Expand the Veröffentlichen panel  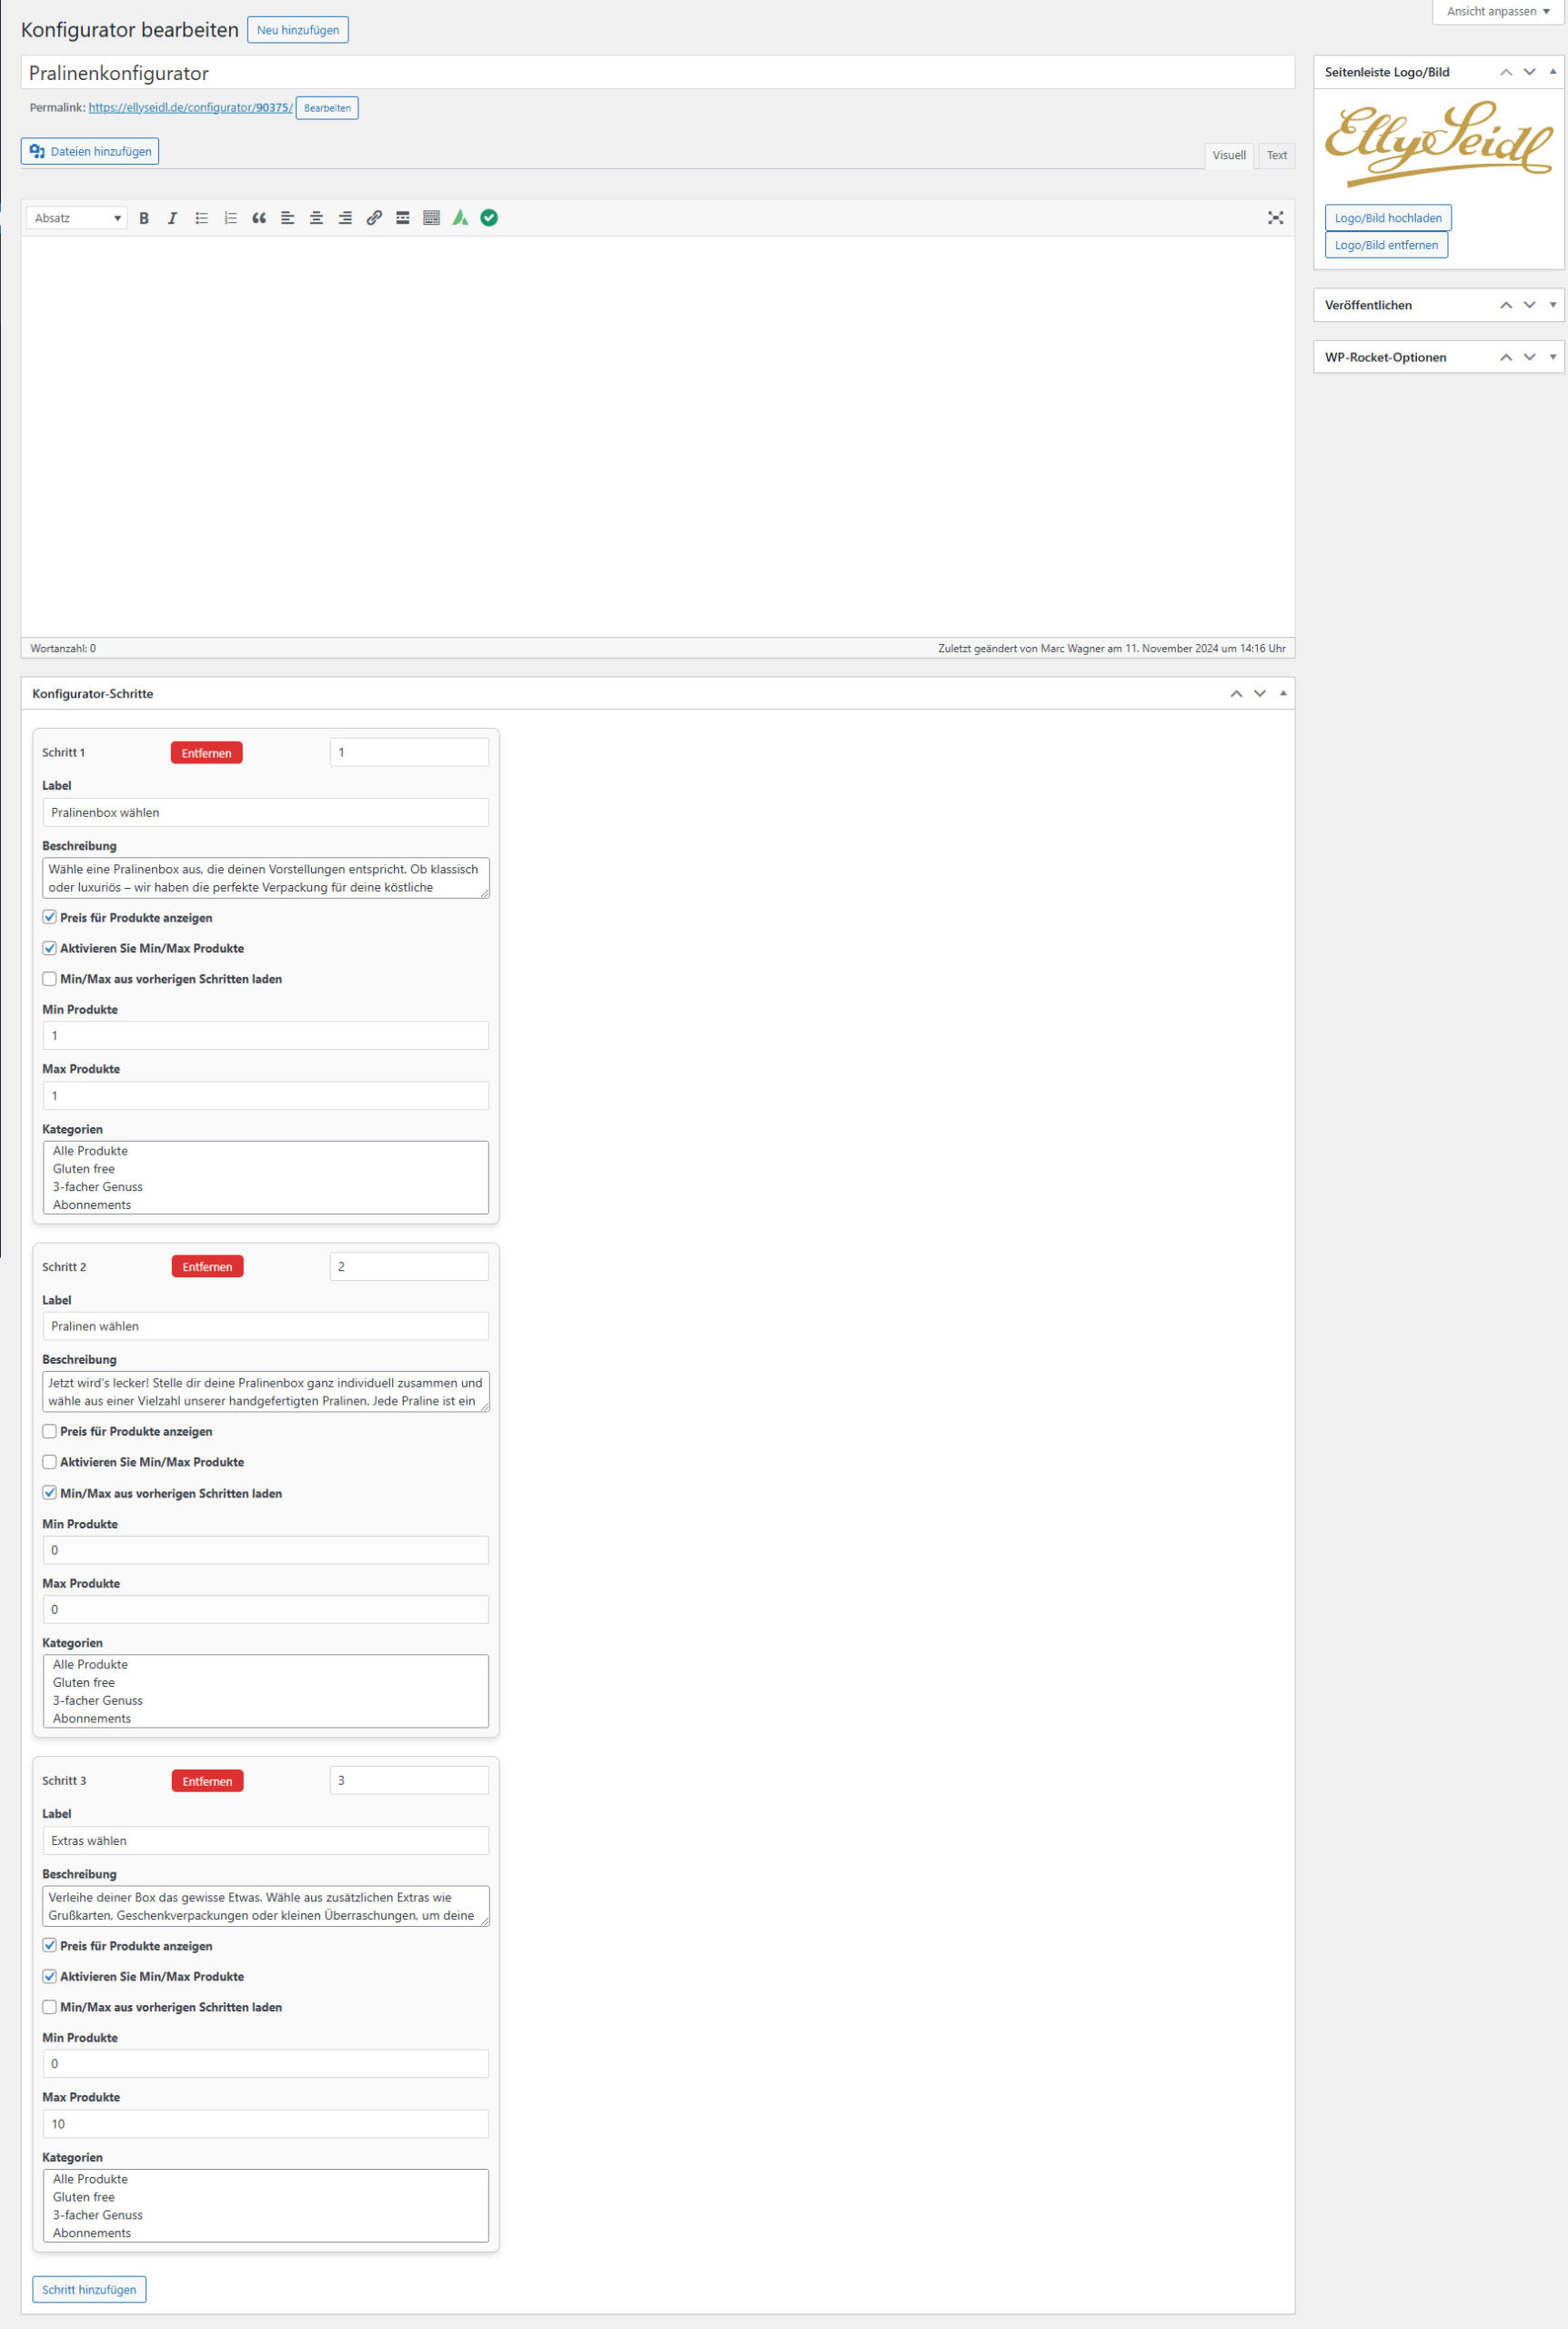tap(1553, 305)
